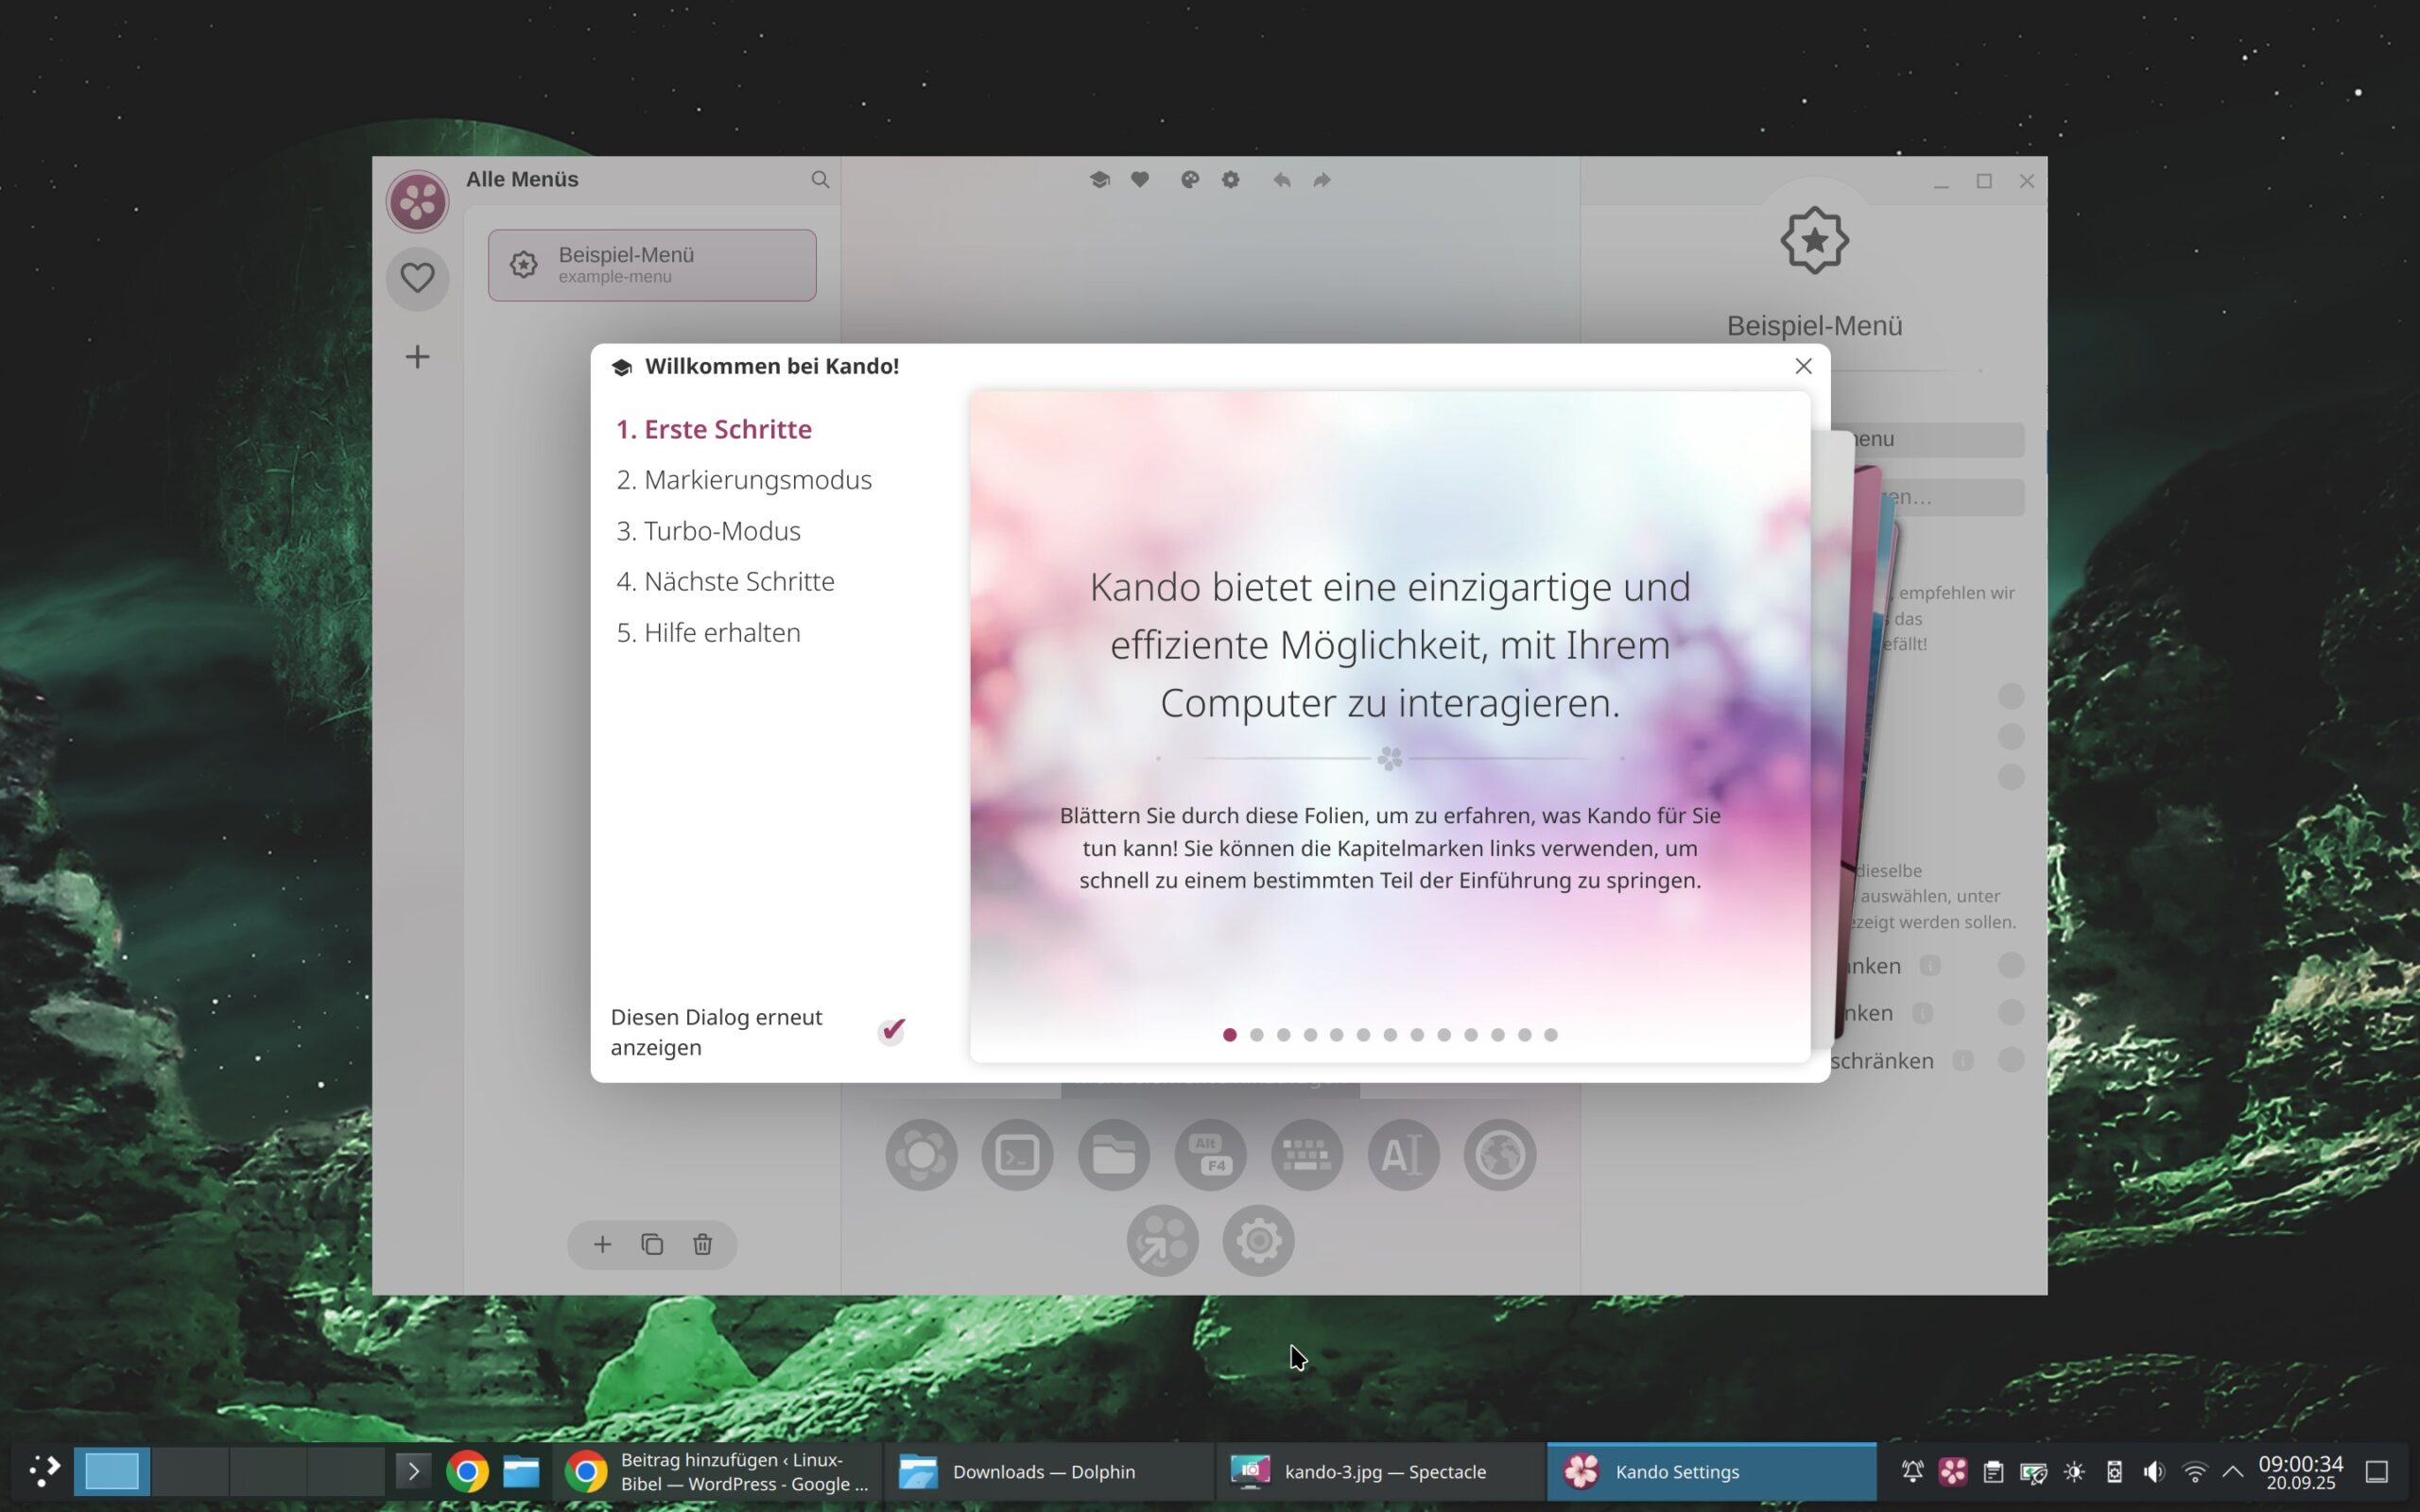Click the Kando Settings taskbar entry
Viewport: 2420px width, 1512px height.
coord(1711,1471)
